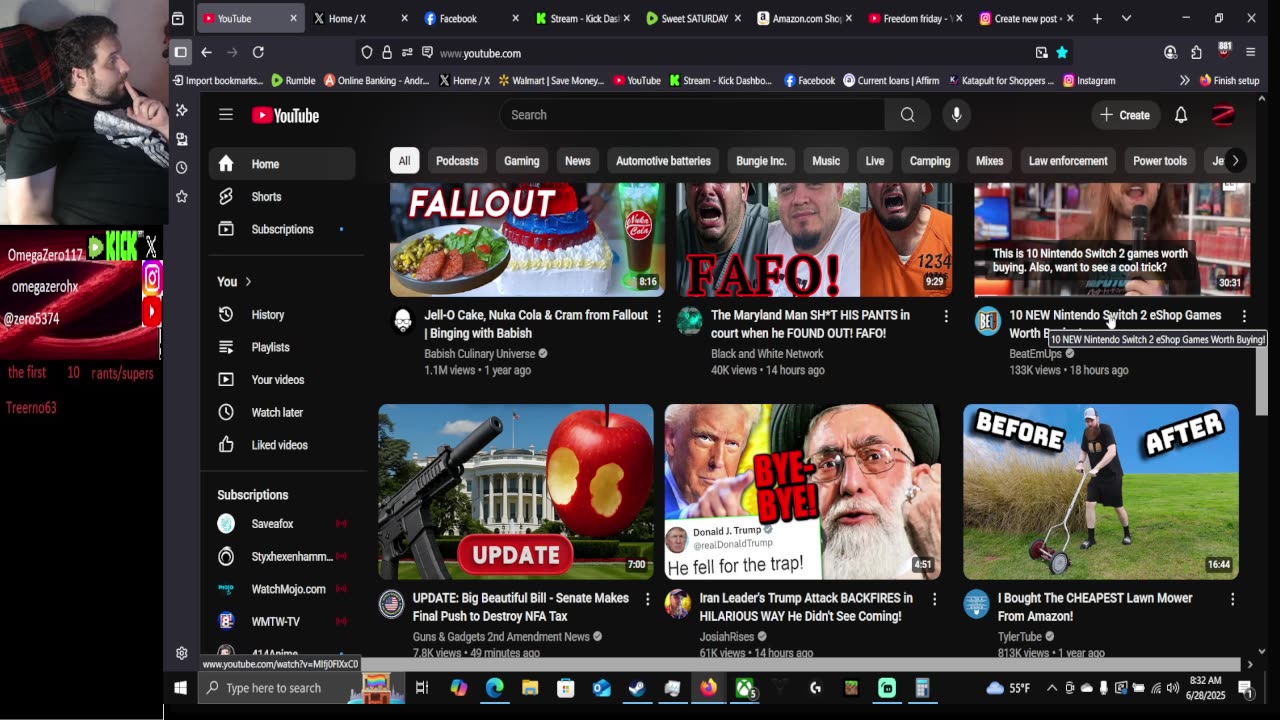Open YouTube notifications bell
The height and width of the screenshot is (720, 1280).
pos(1181,115)
